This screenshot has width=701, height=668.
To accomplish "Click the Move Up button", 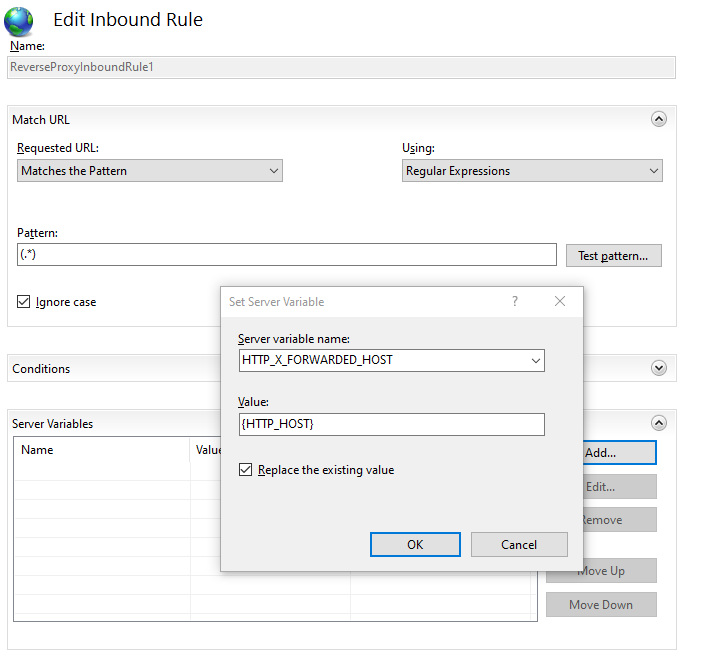I will tap(601, 571).
